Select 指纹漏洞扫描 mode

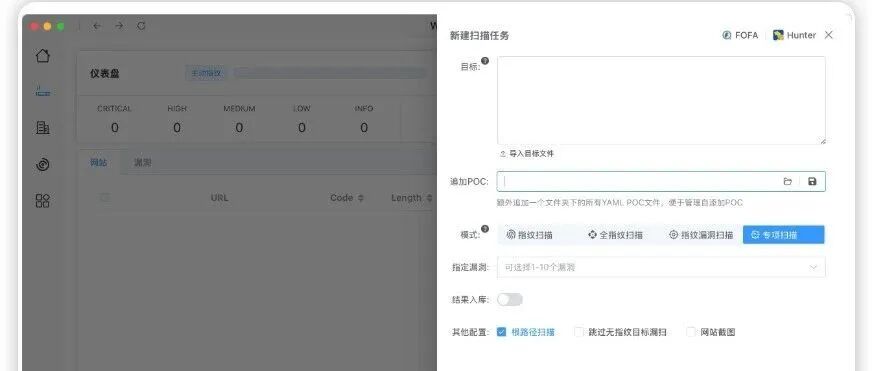point(701,235)
